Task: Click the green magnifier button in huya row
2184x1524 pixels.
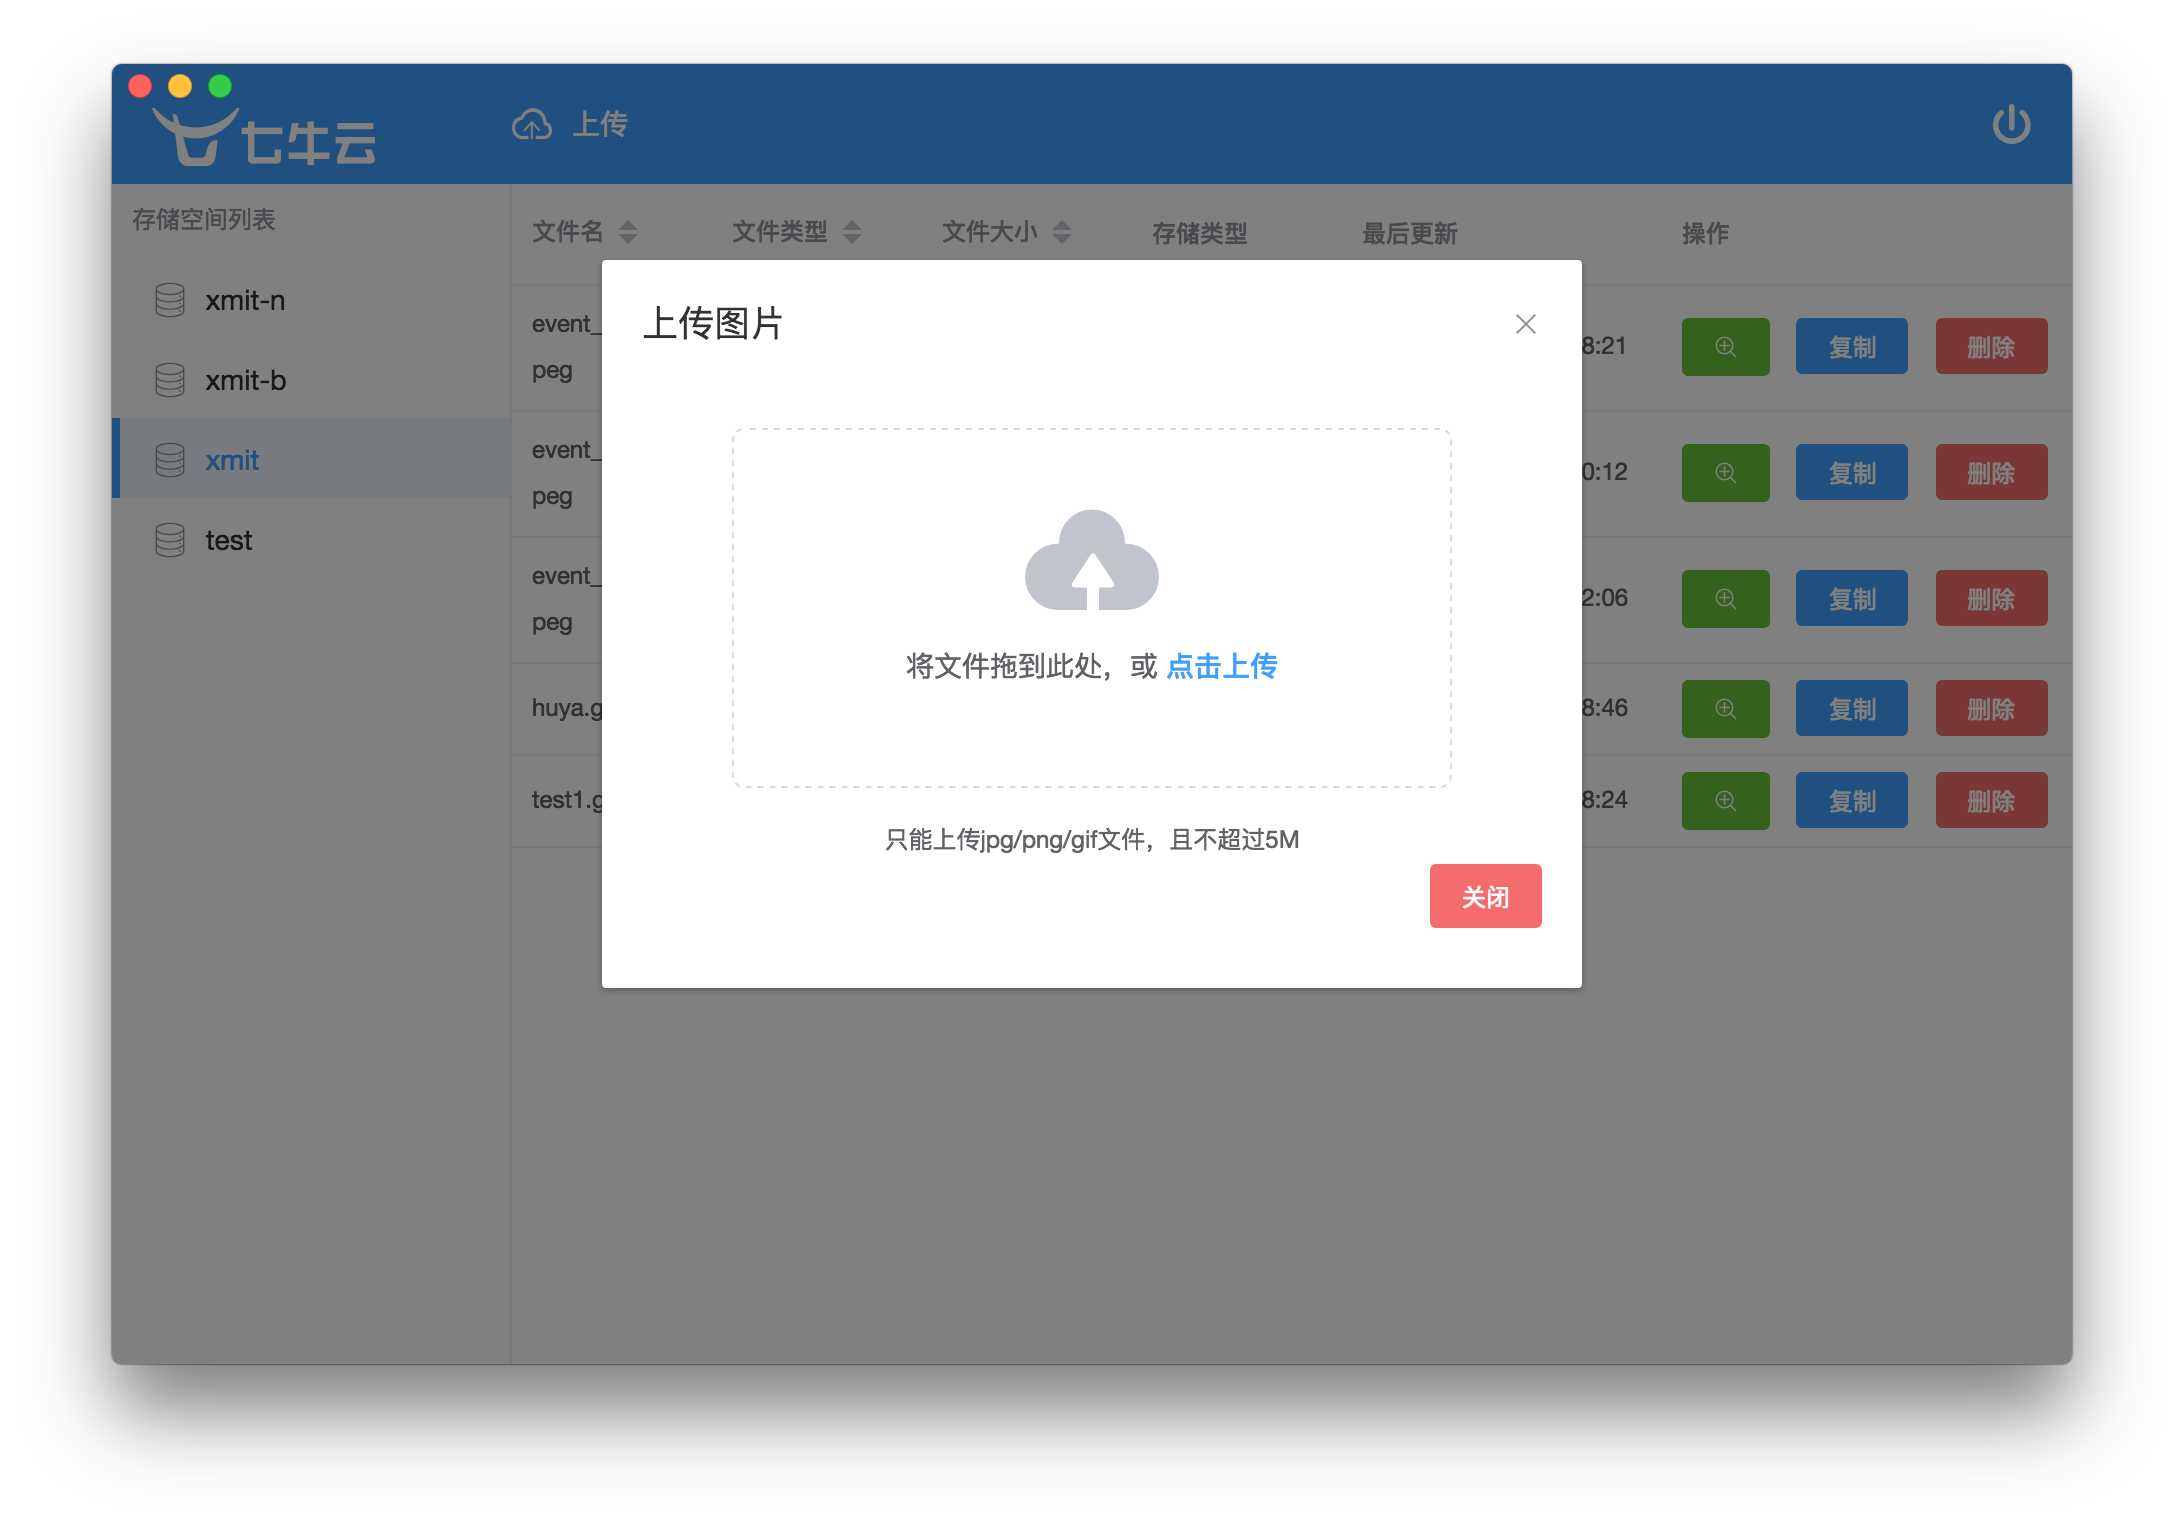Action: (x=1725, y=709)
